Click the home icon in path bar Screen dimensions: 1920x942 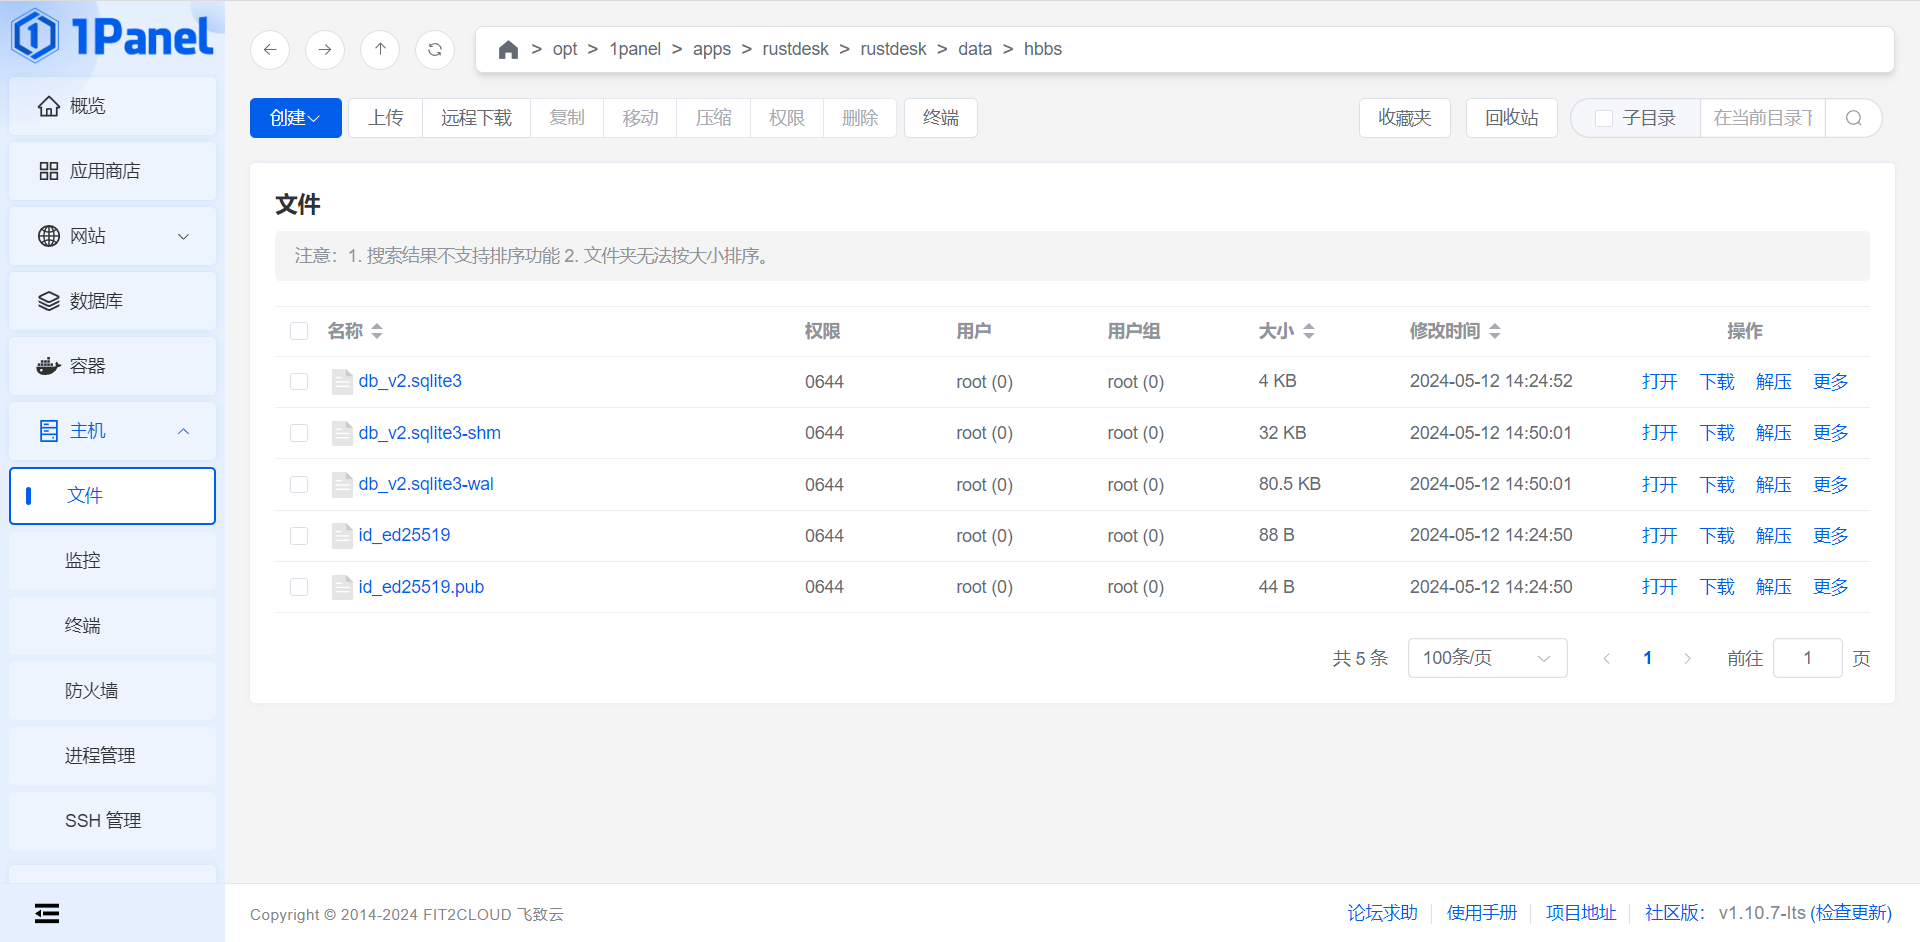tap(508, 49)
